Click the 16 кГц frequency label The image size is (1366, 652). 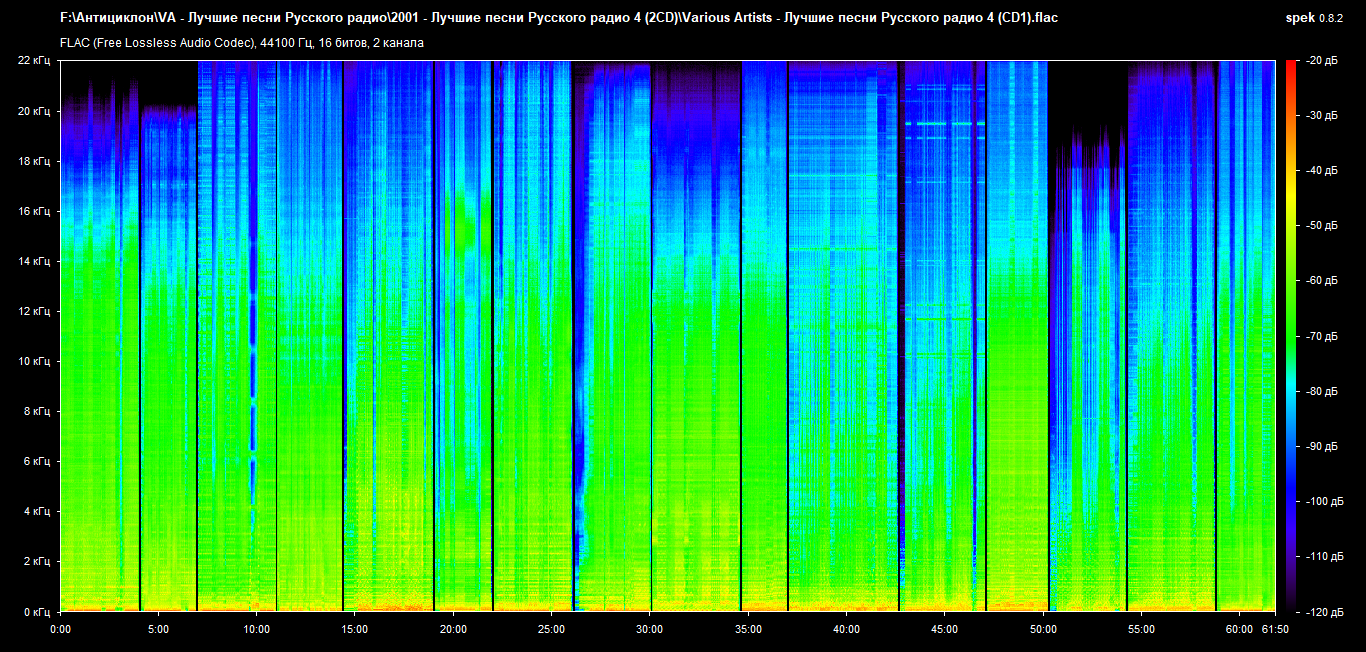[x=35, y=211]
